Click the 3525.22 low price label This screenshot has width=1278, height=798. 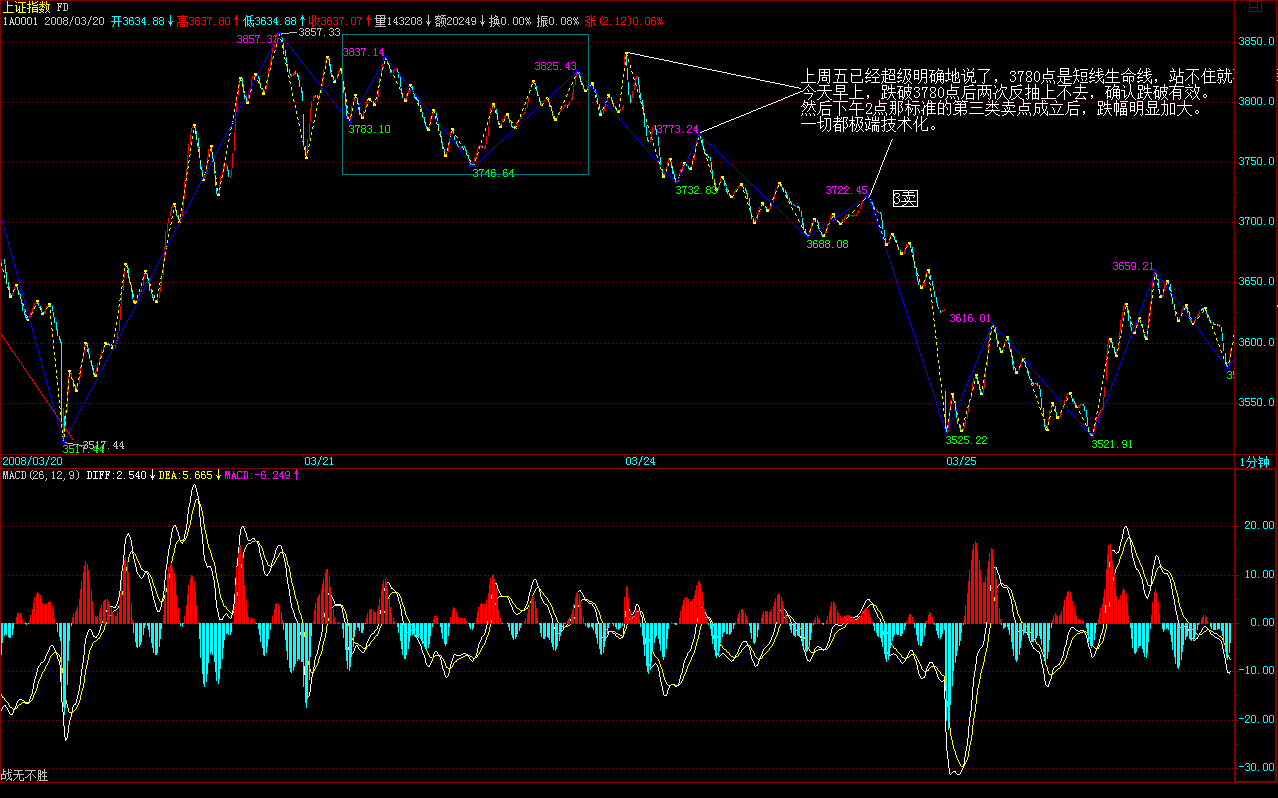pos(966,440)
